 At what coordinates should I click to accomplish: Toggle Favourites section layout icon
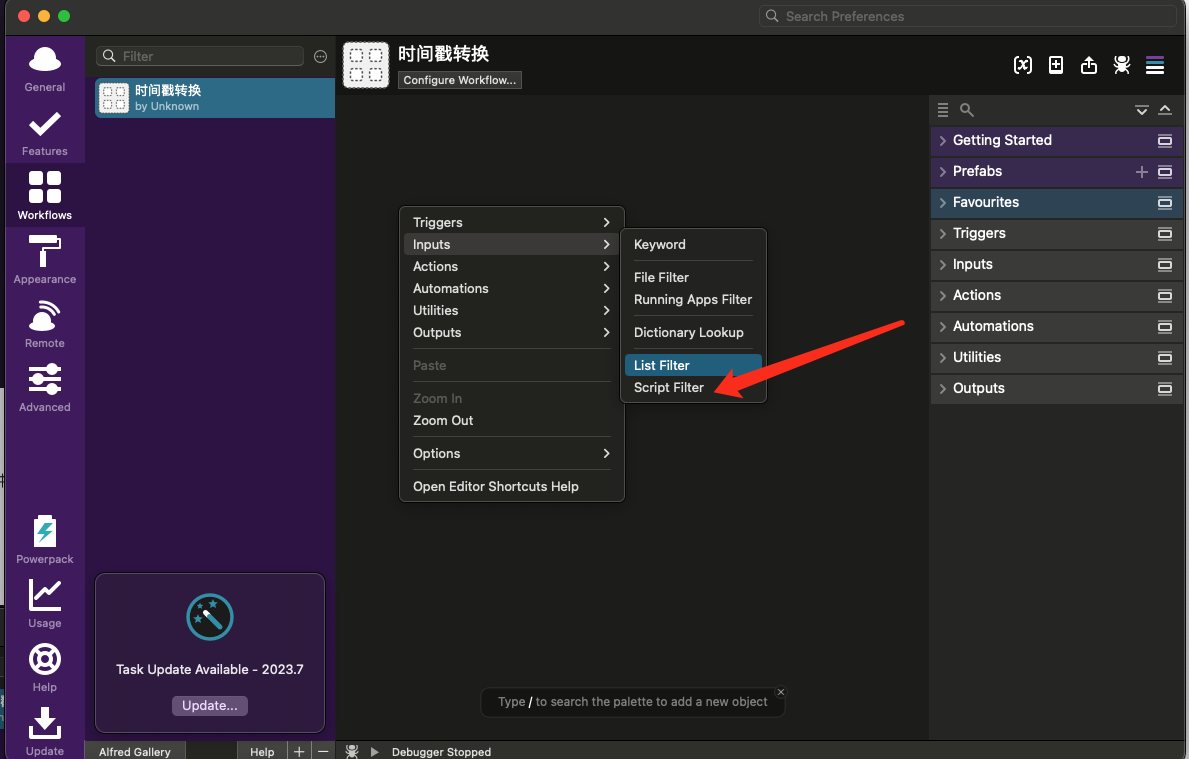[1165, 202]
